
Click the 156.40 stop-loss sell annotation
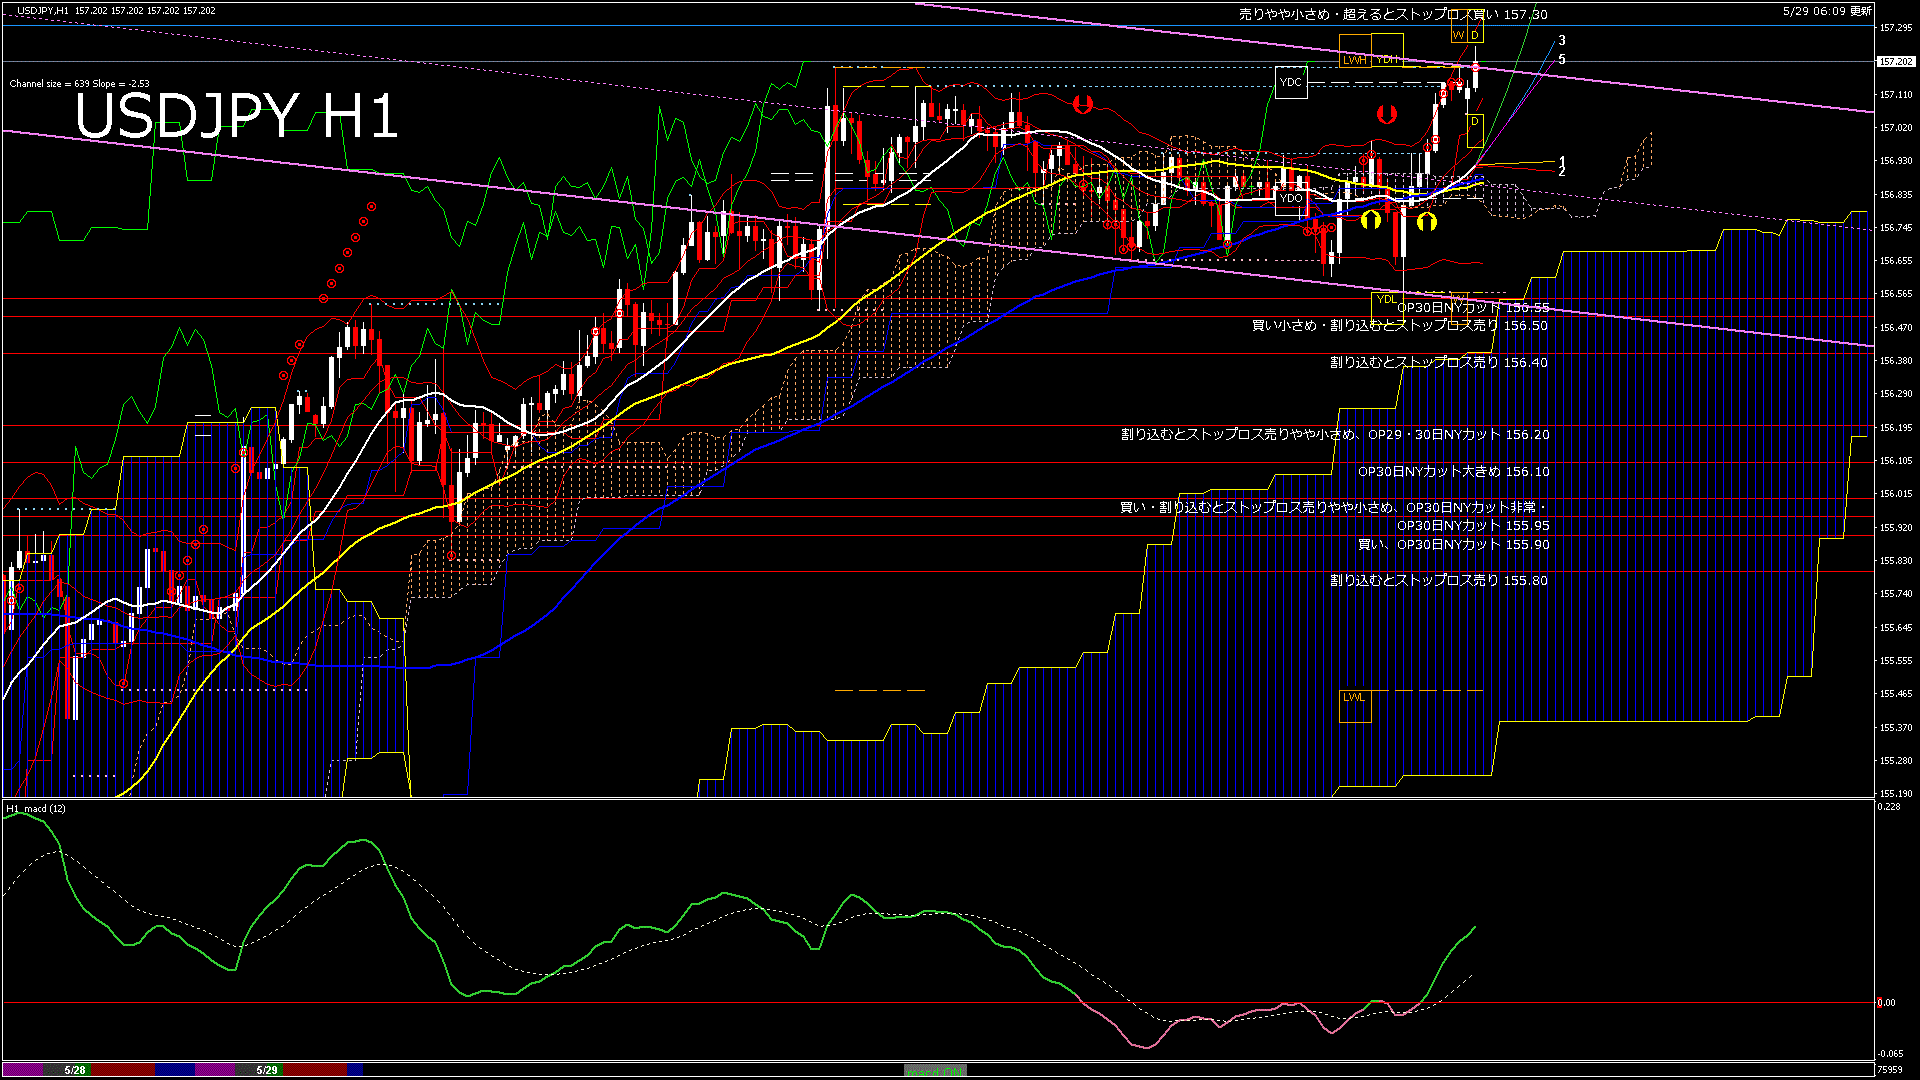pyautogui.click(x=1438, y=362)
